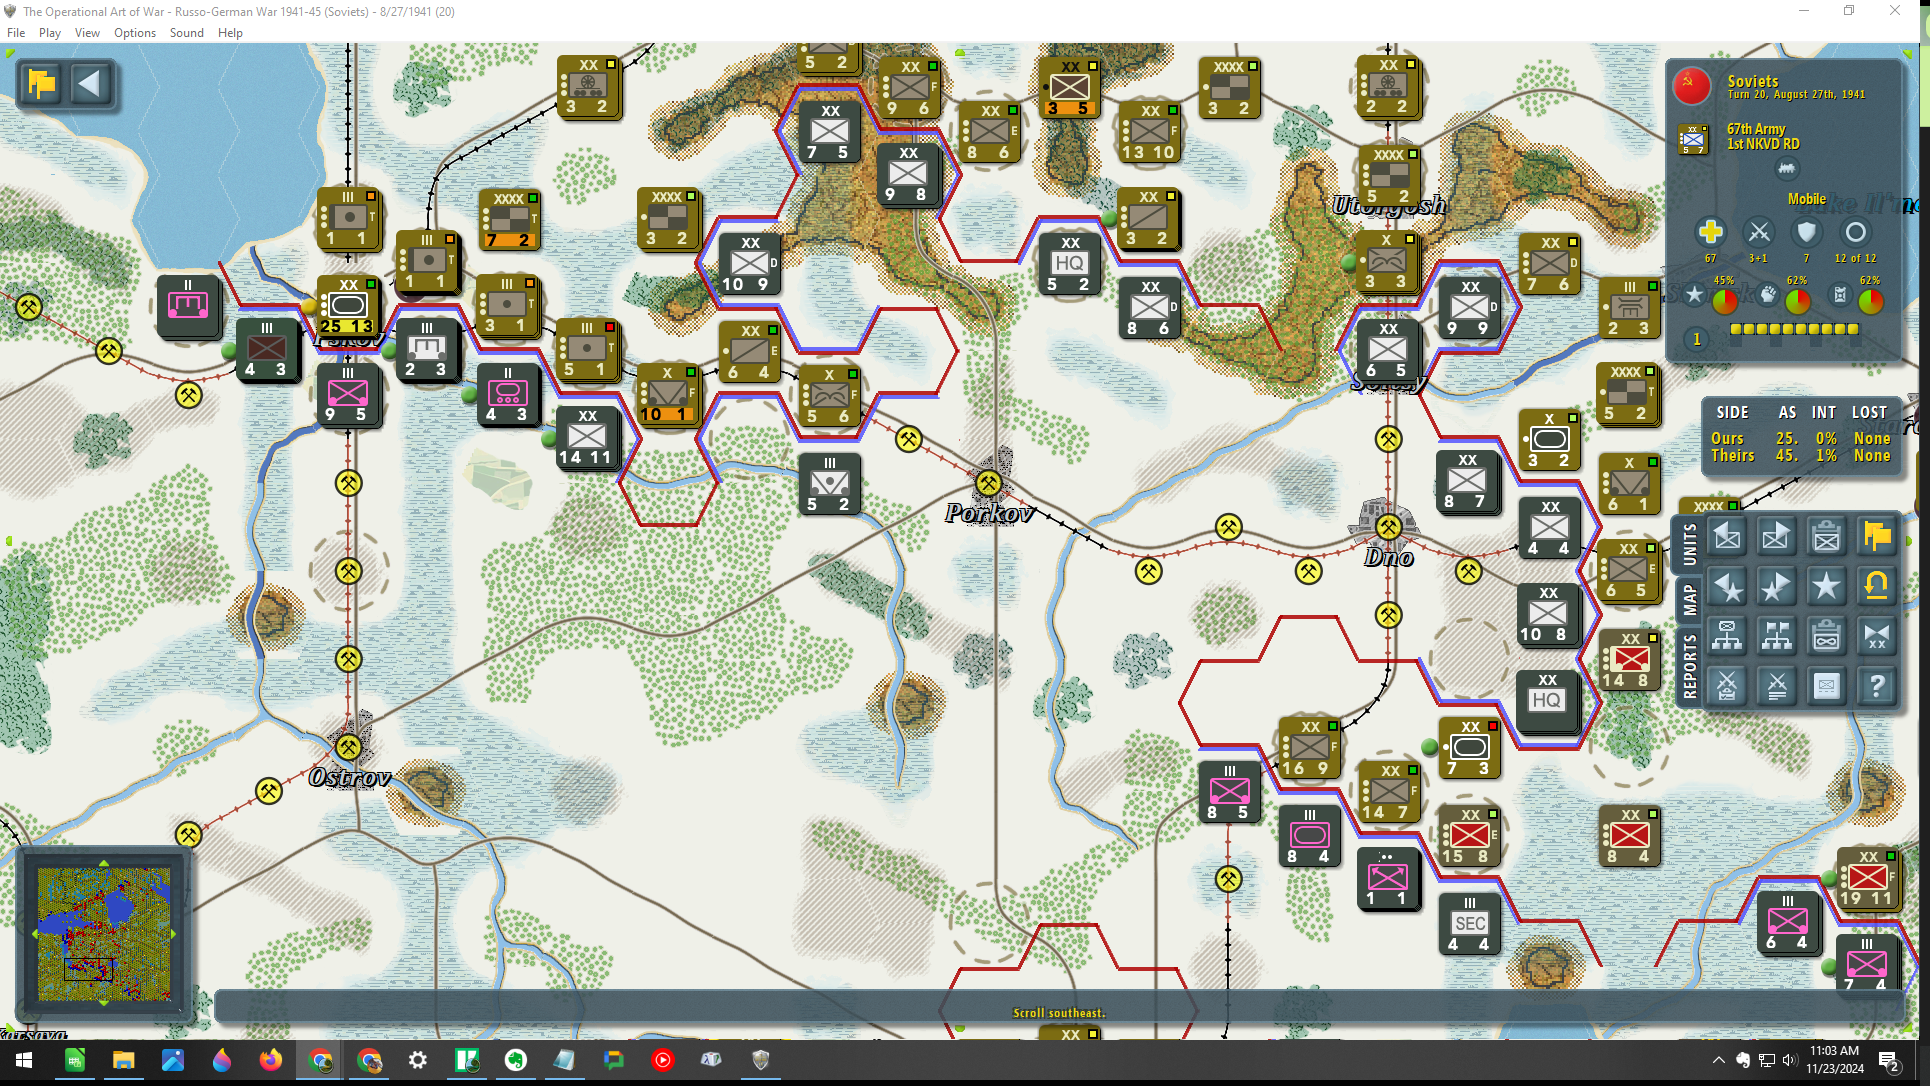
Task: Click crossed swords attack strength icon
Action: coord(1758,232)
